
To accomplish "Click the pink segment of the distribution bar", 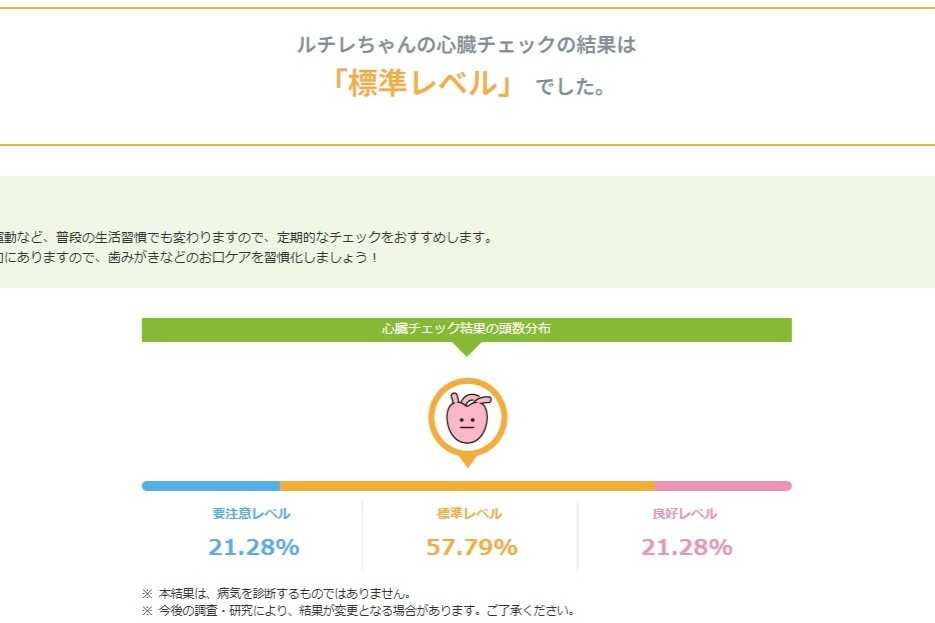I will [722, 486].
